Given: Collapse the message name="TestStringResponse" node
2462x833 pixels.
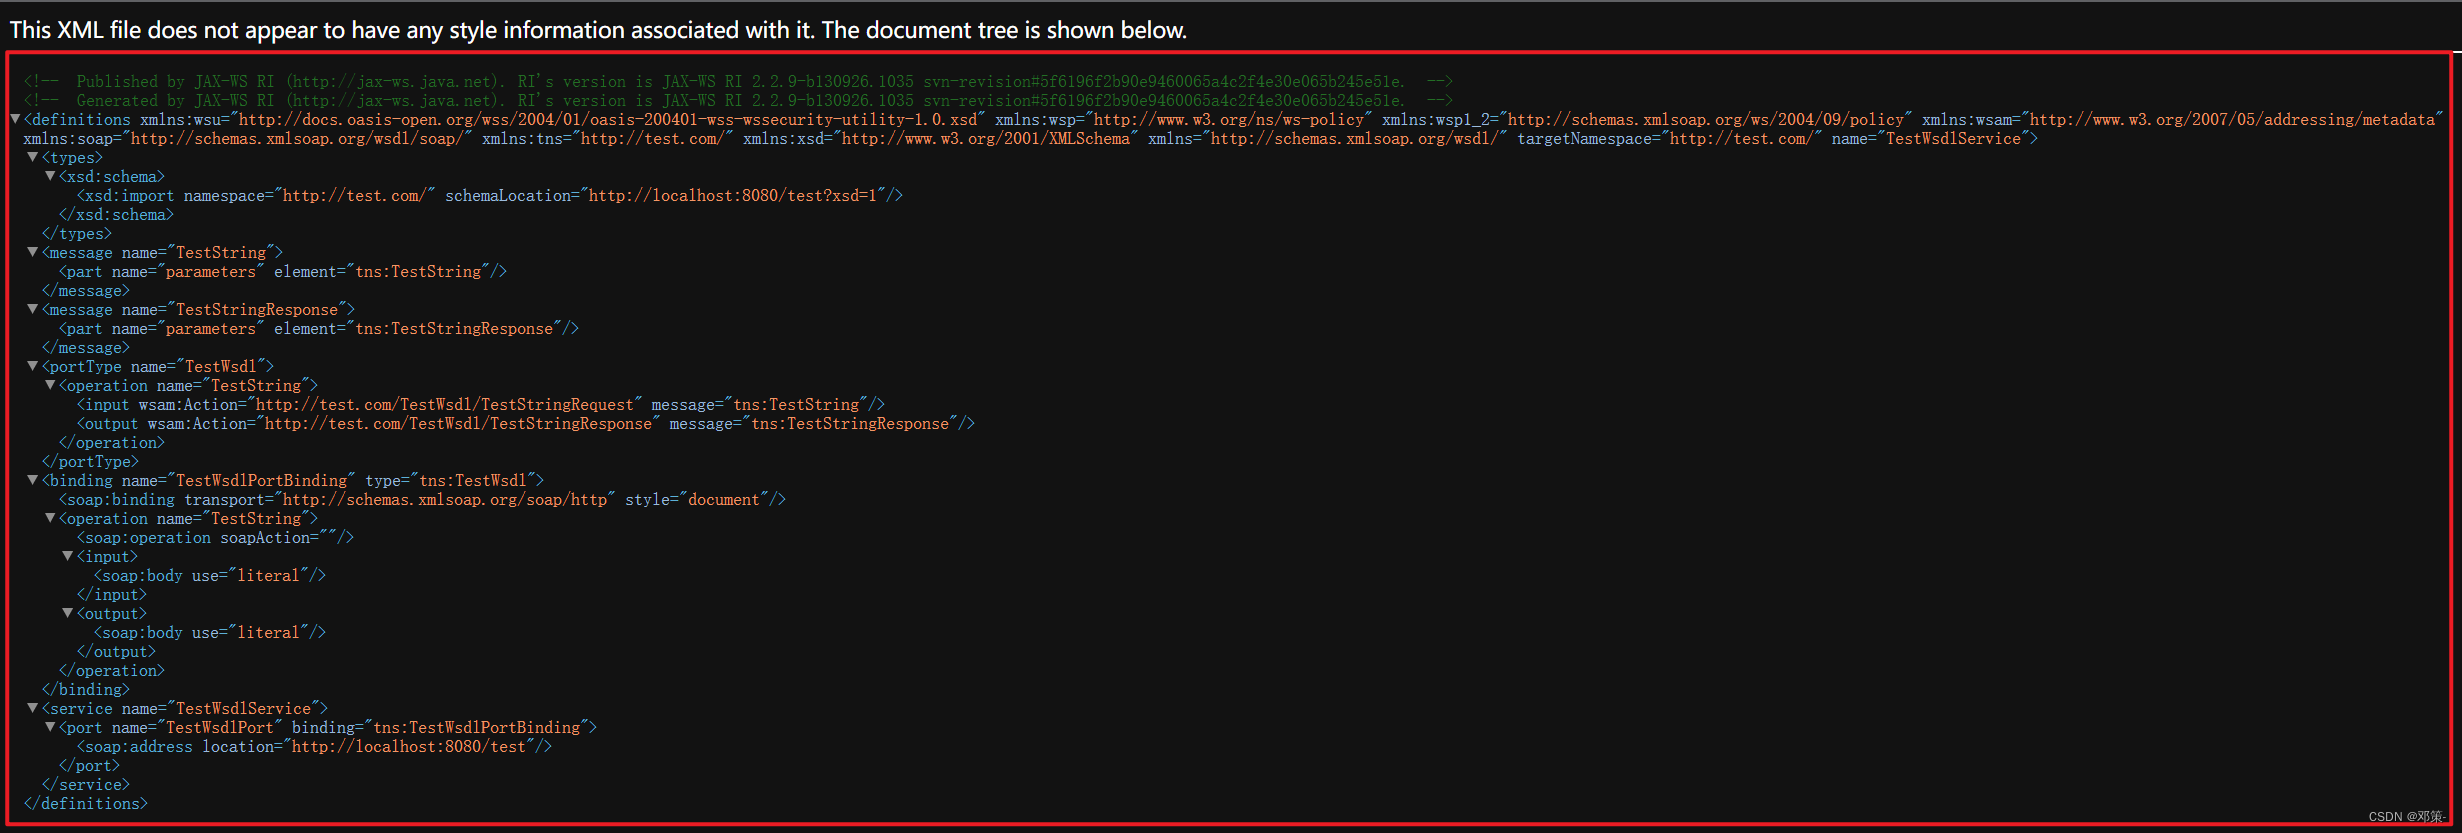Looking at the screenshot, I should coord(32,309).
